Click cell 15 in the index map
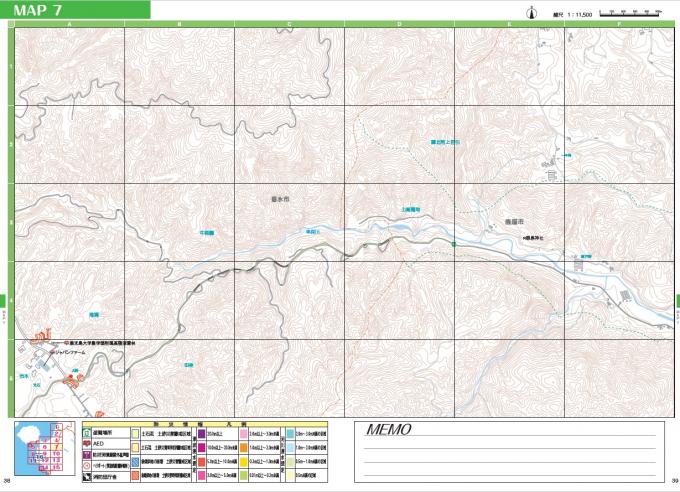680x492 pixels. (x=57, y=467)
